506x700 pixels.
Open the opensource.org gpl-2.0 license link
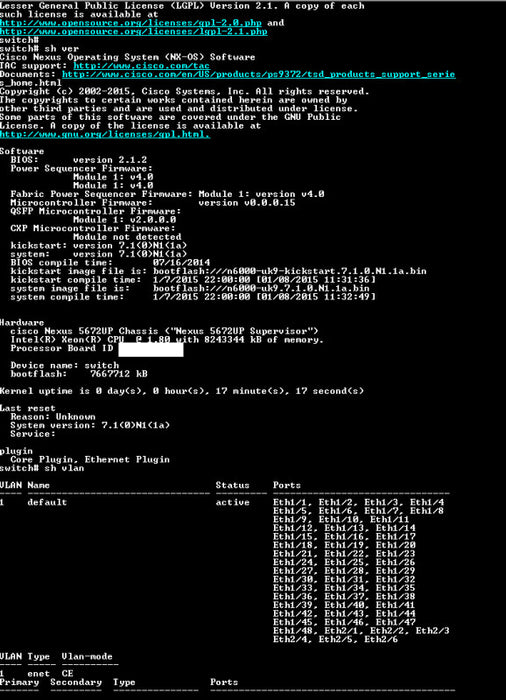131,23
